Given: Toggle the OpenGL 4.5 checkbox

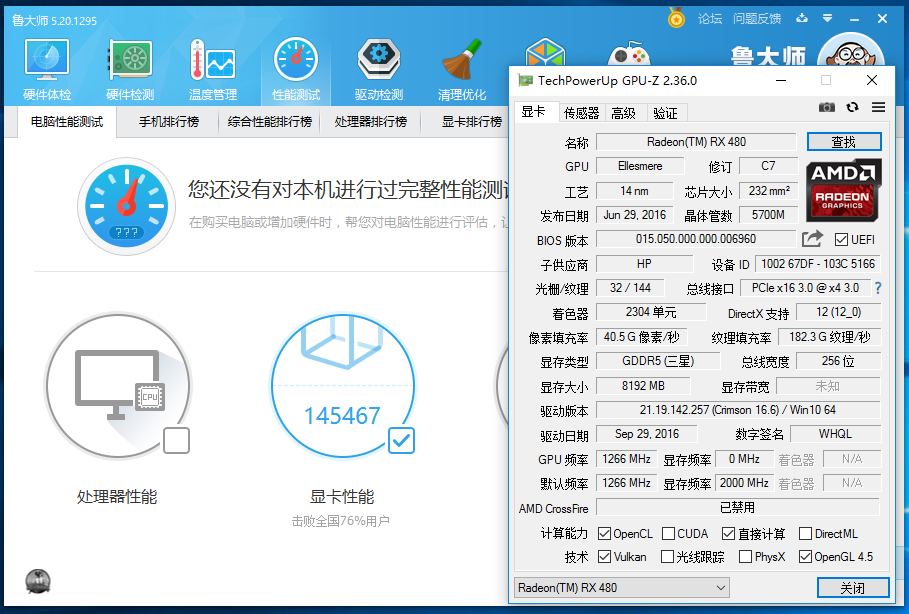Looking at the screenshot, I should 805,557.
